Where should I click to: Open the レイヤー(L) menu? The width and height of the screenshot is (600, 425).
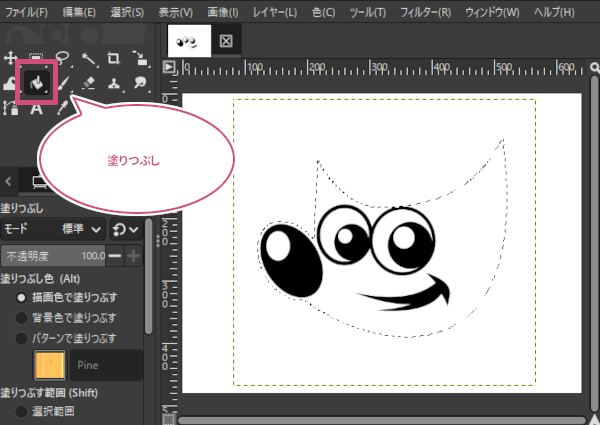(x=275, y=13)
